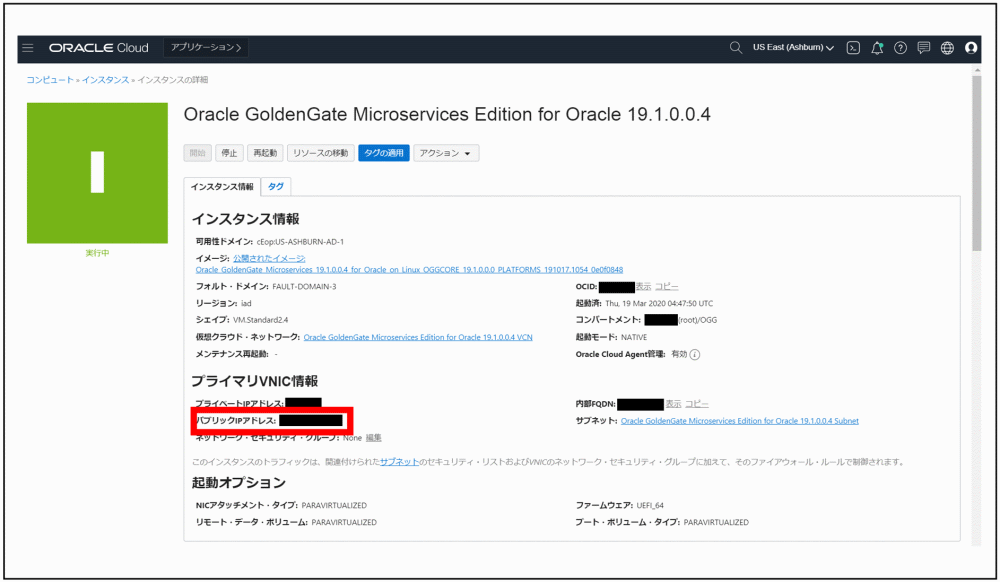
Task: Open the language globe icon
Action: point(947,48)
